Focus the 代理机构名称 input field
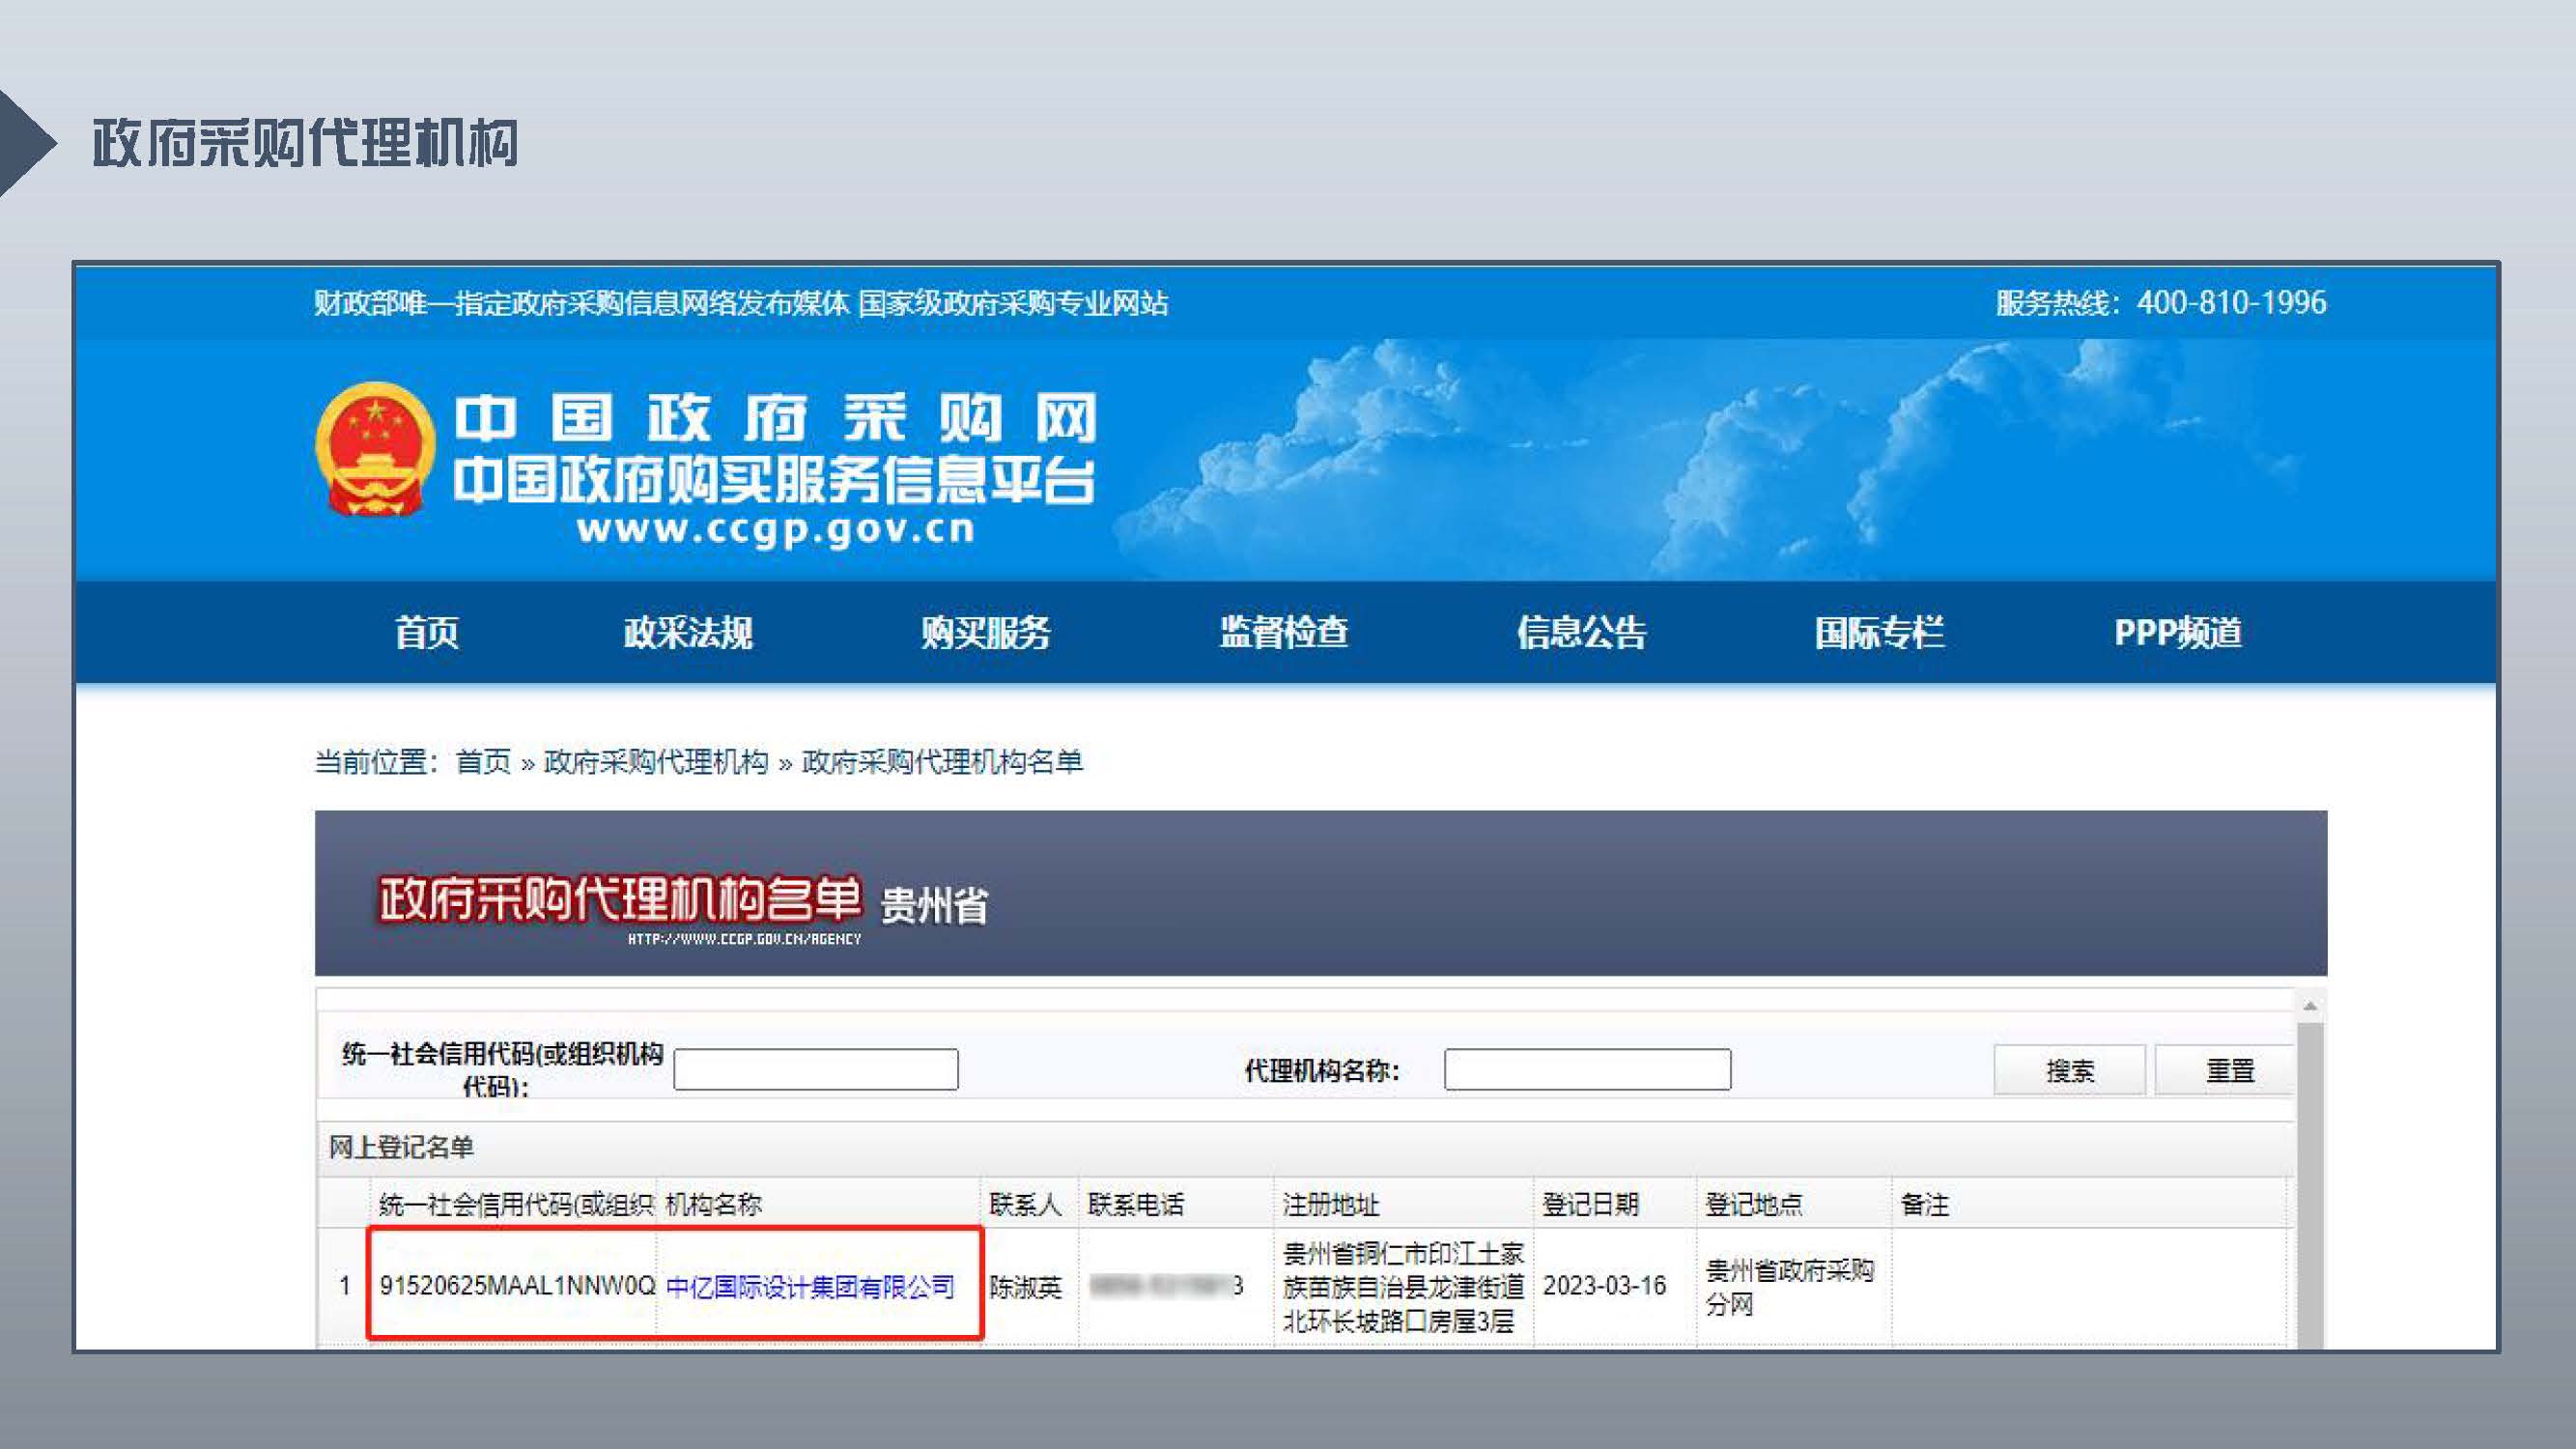Viewport: 2576px width, 1449px height. pyautogui.click(x=1587, y=1069)
